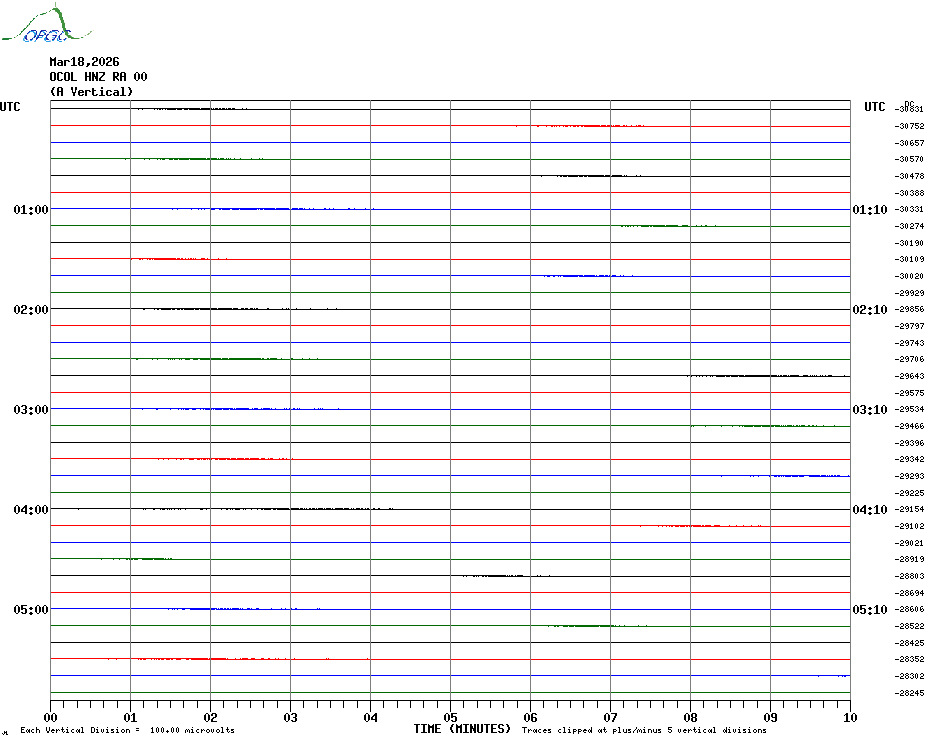Click the 10 minute tick on bottom axis
Image resolution: width=930 pixels, height=744 pixels.
point(849,717)
